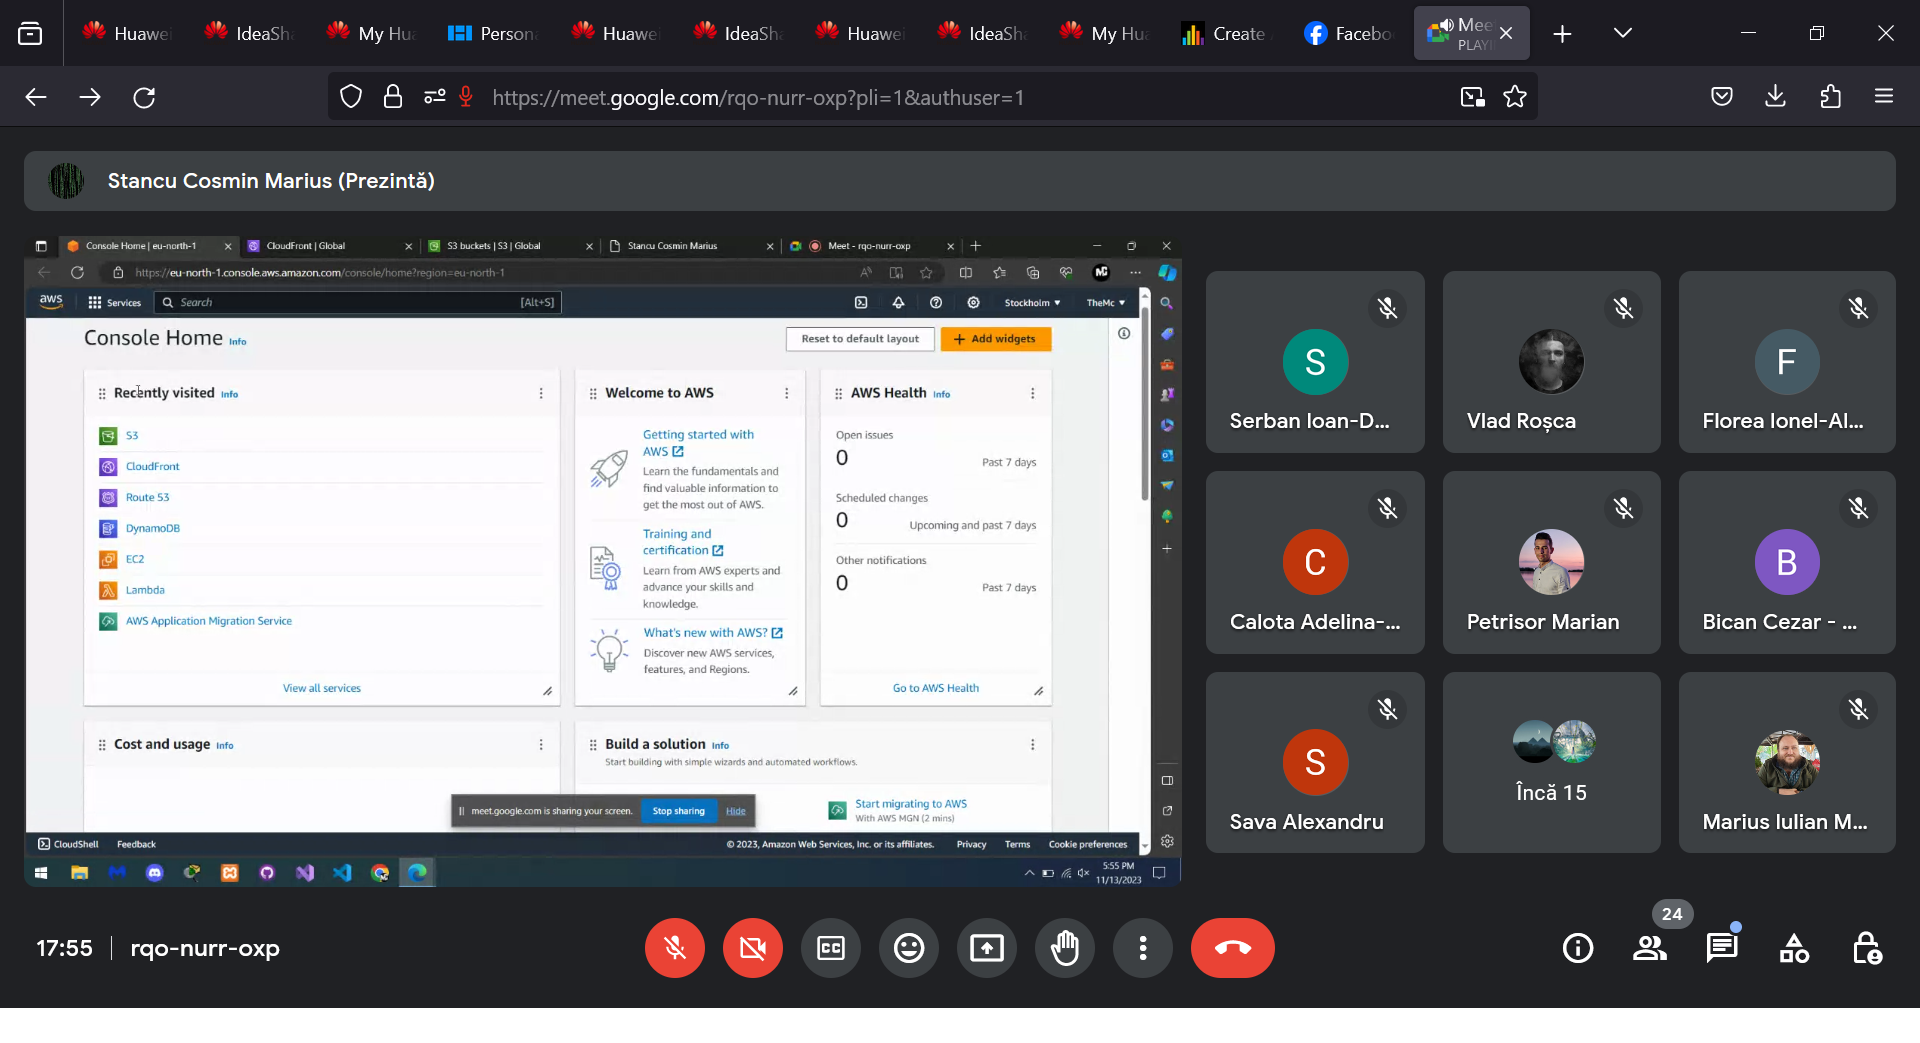Expand the list all tabs chevron
The width and height of the screenshot is (1920, 1043).
(1623, 33)
